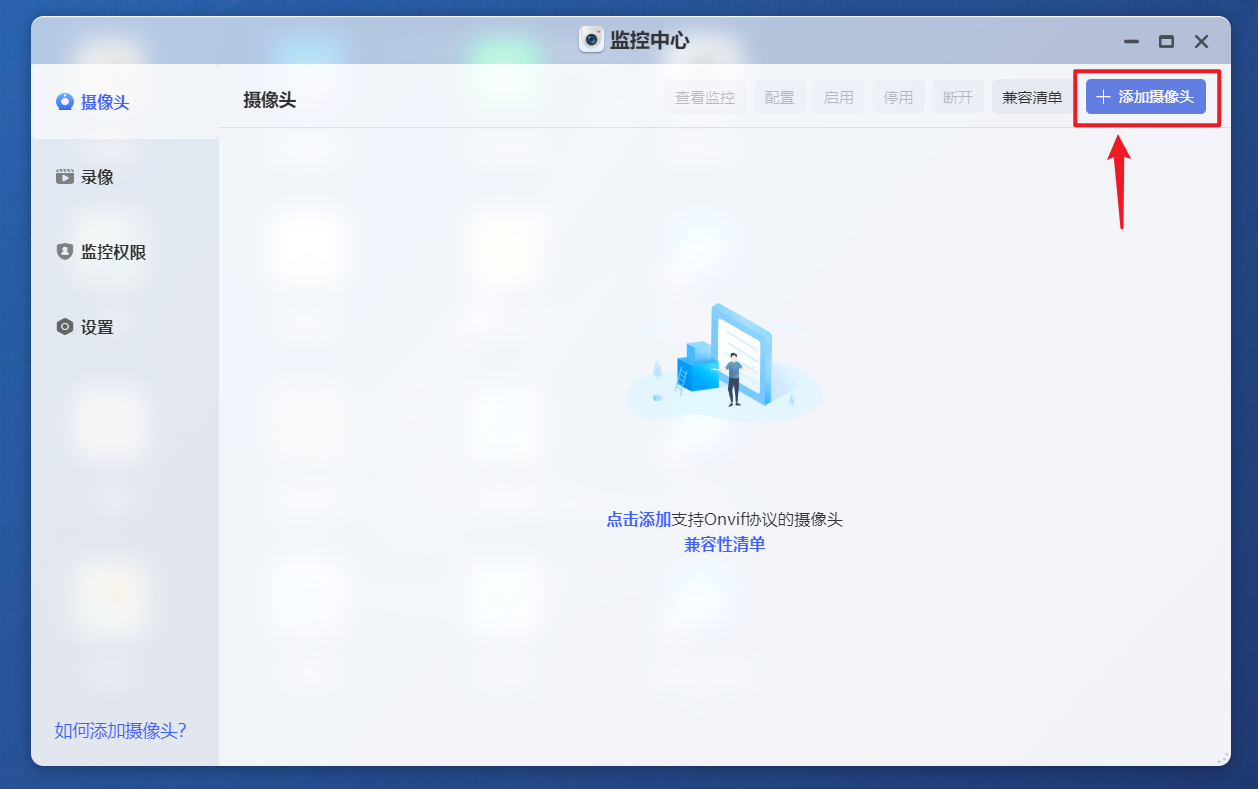Open the 兼容清单 compatibility list
1258x789 pixels.
tap(1030, 96)
